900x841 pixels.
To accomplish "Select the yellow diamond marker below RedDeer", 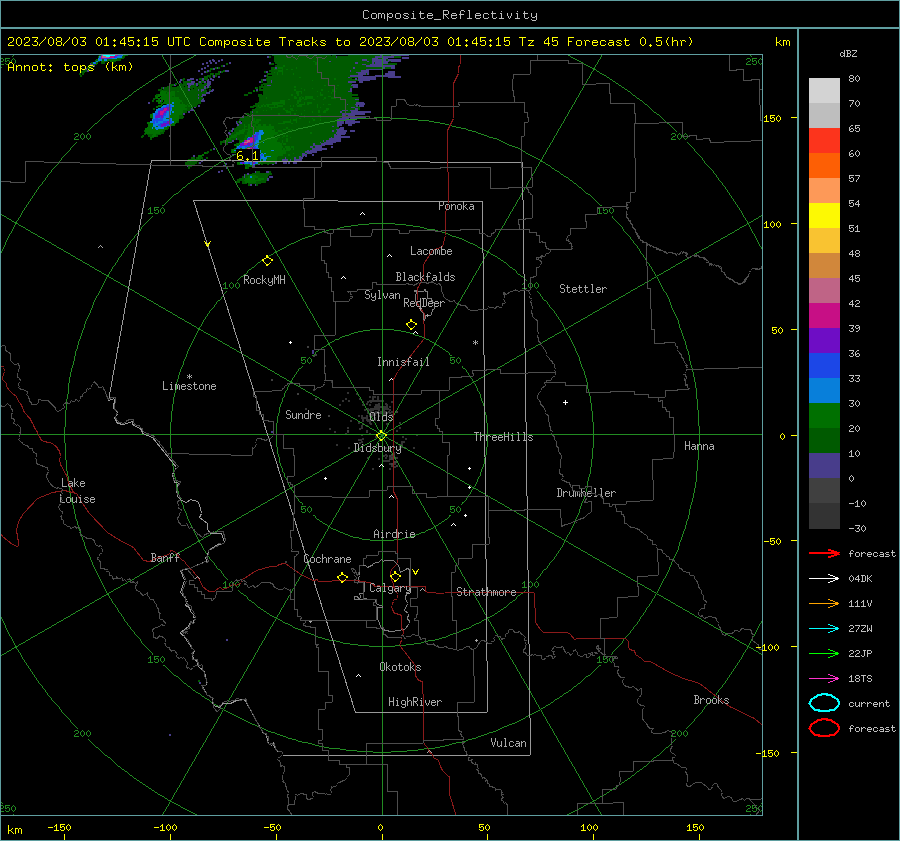I will [x=412, y=325].
